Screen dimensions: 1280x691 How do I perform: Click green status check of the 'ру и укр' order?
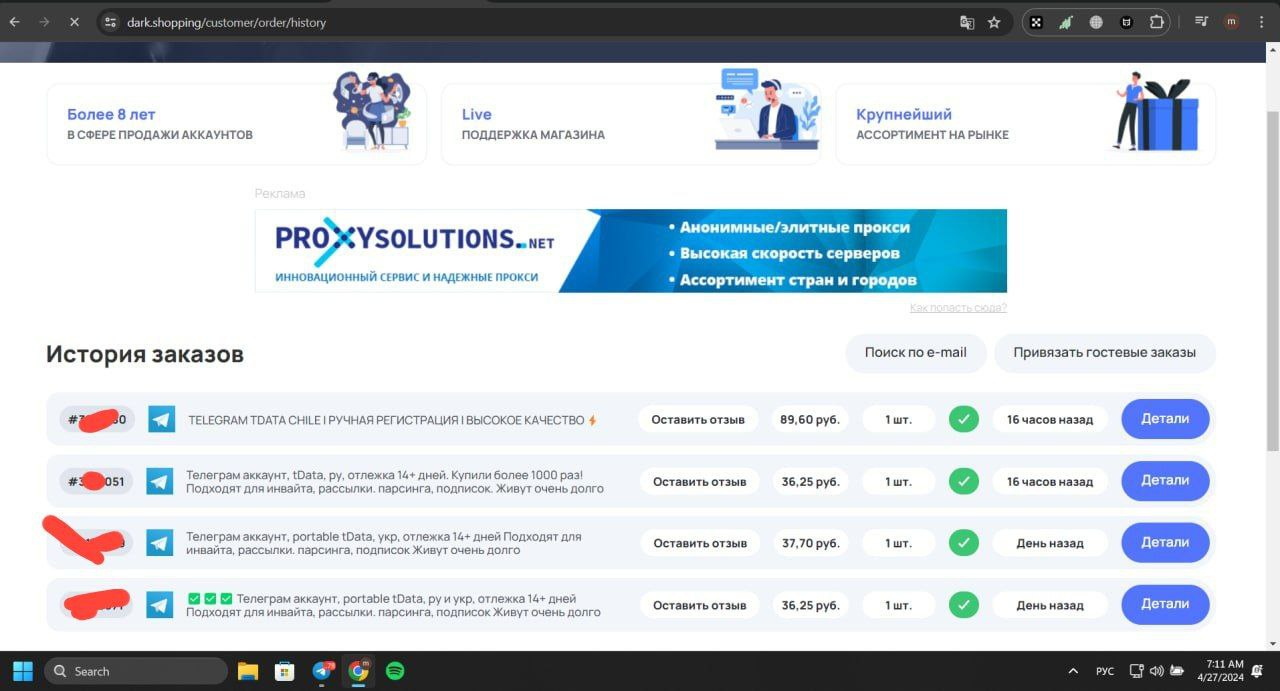coord(964,605)
